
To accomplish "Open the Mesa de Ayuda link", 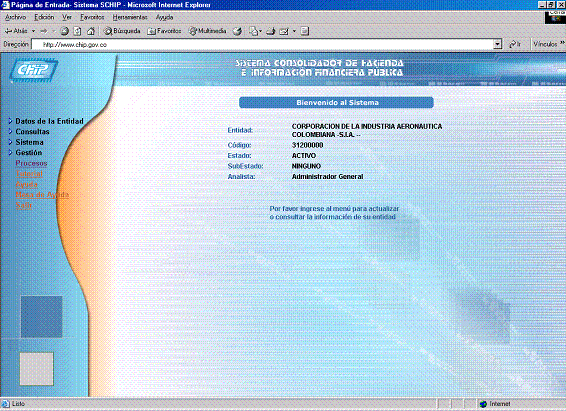I will [42, 195].
